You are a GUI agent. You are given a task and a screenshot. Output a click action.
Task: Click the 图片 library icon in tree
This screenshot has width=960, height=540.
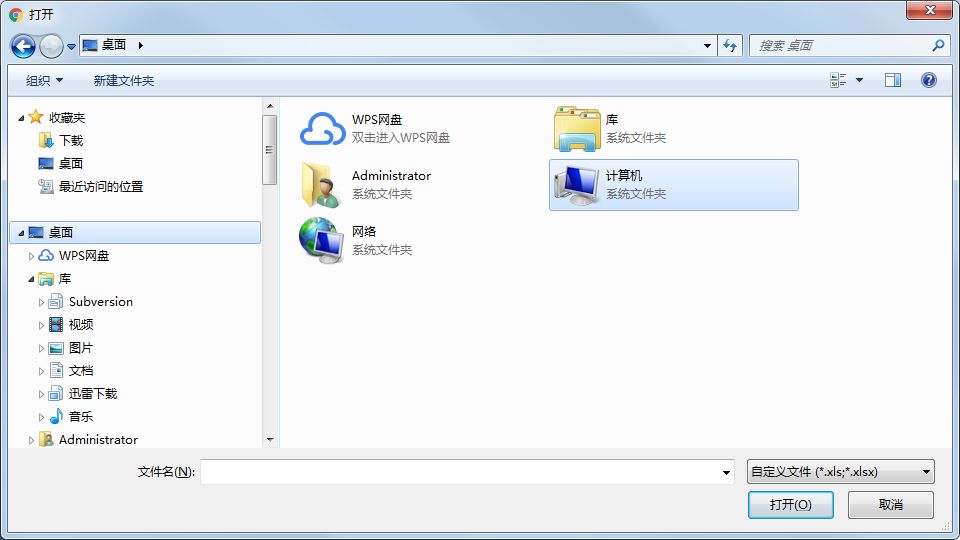[x=56, y=348]
